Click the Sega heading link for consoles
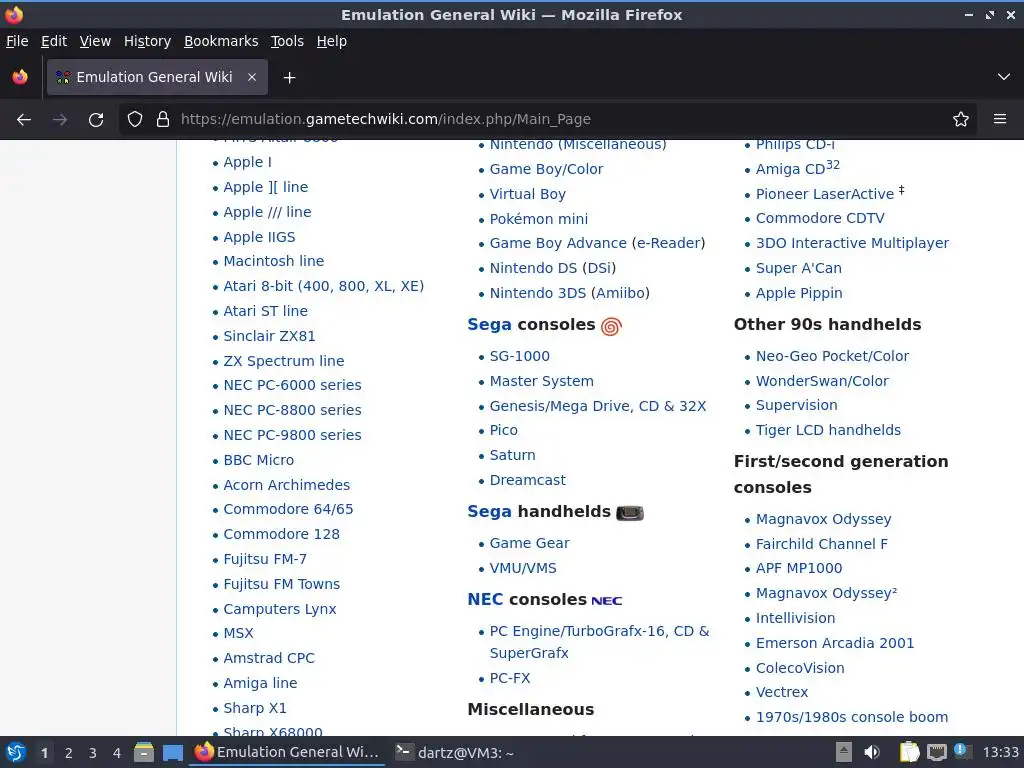 [489, 325]
